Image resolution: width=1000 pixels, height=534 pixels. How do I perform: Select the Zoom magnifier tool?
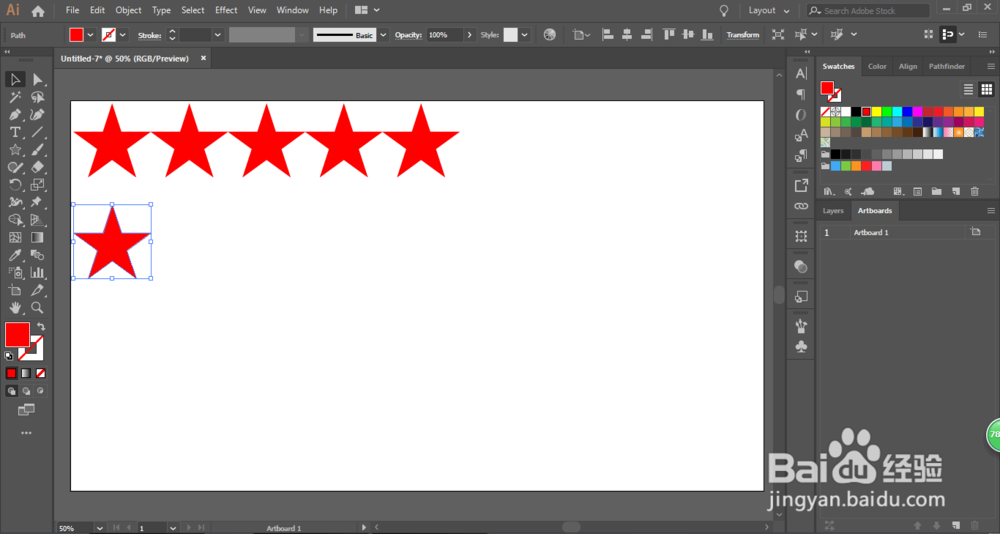(x=38, y=308)
